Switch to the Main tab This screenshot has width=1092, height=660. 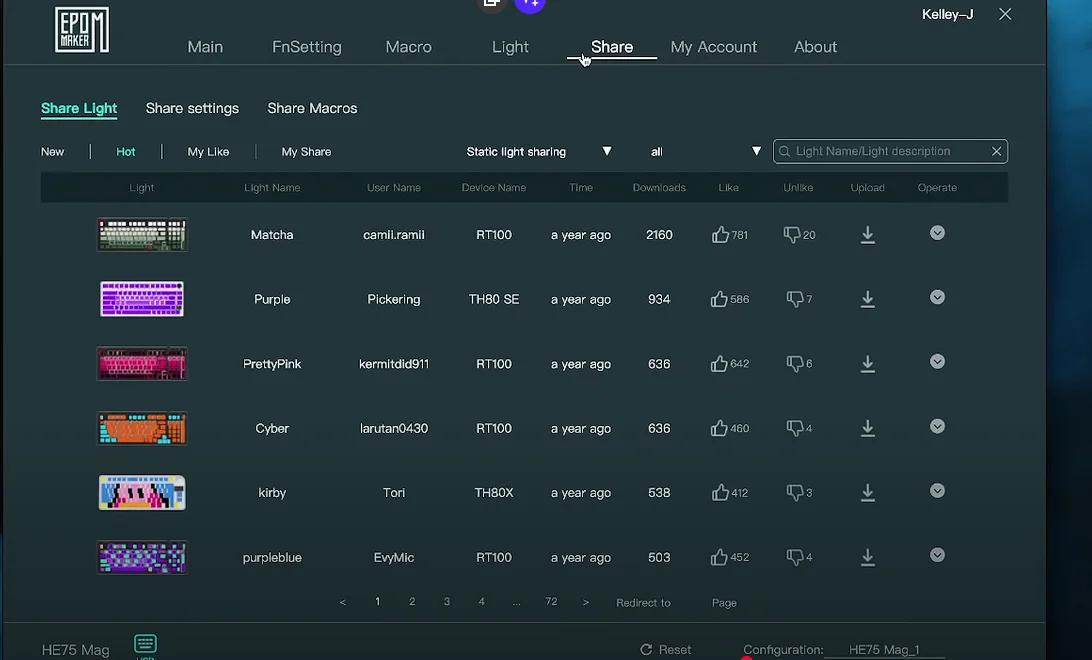(x=205, y=47)
